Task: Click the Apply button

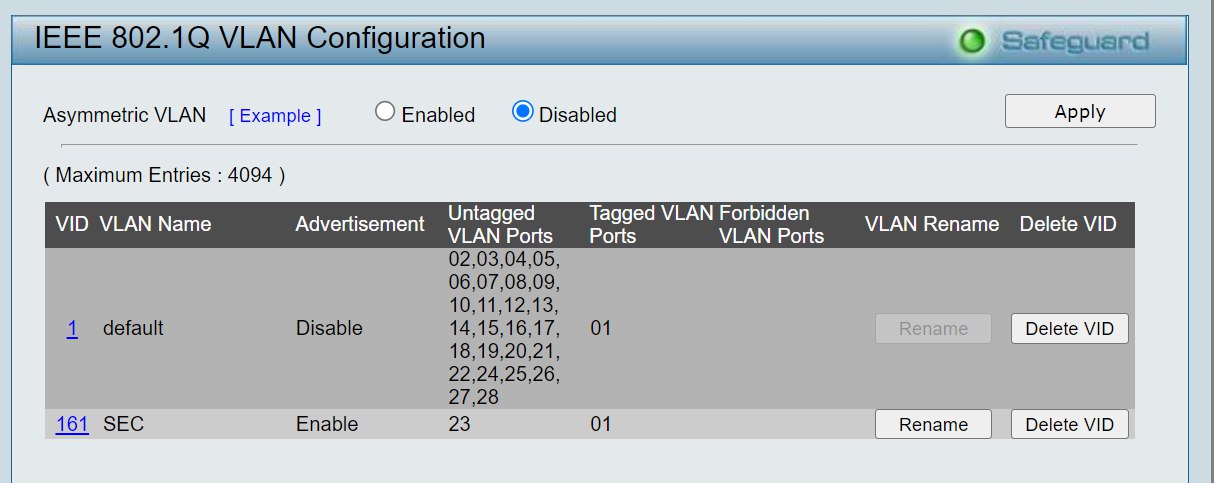Action: point(1080,111)
